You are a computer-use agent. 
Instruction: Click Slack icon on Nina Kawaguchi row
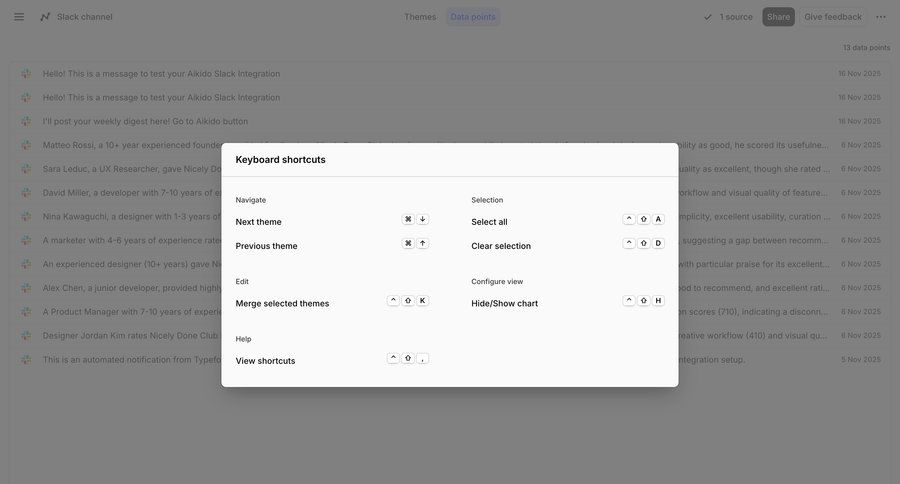[27, 216]
